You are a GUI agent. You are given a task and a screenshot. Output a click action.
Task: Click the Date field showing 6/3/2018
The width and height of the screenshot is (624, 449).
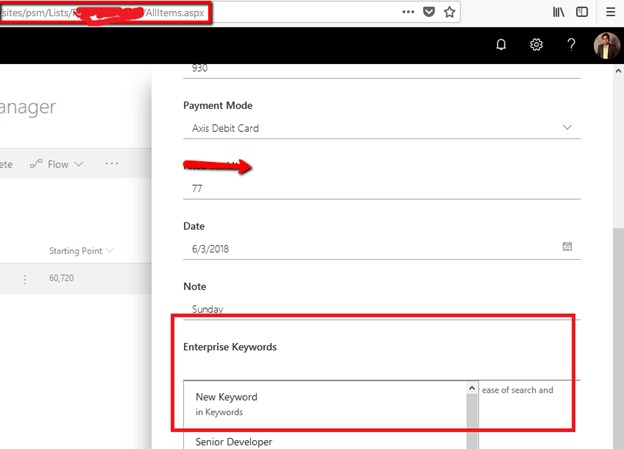pyautogui.click(x=382, y=249)
